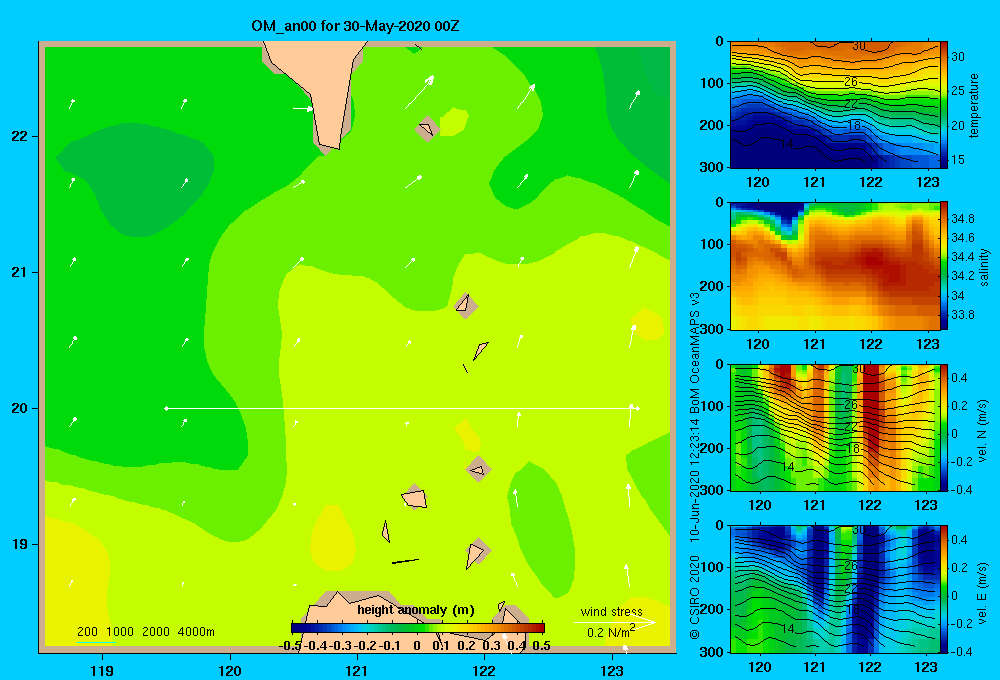Click '0.2' on the vel. E scale
The width and height of the screenshot is (1000, 680).
(x=959, y=568)
